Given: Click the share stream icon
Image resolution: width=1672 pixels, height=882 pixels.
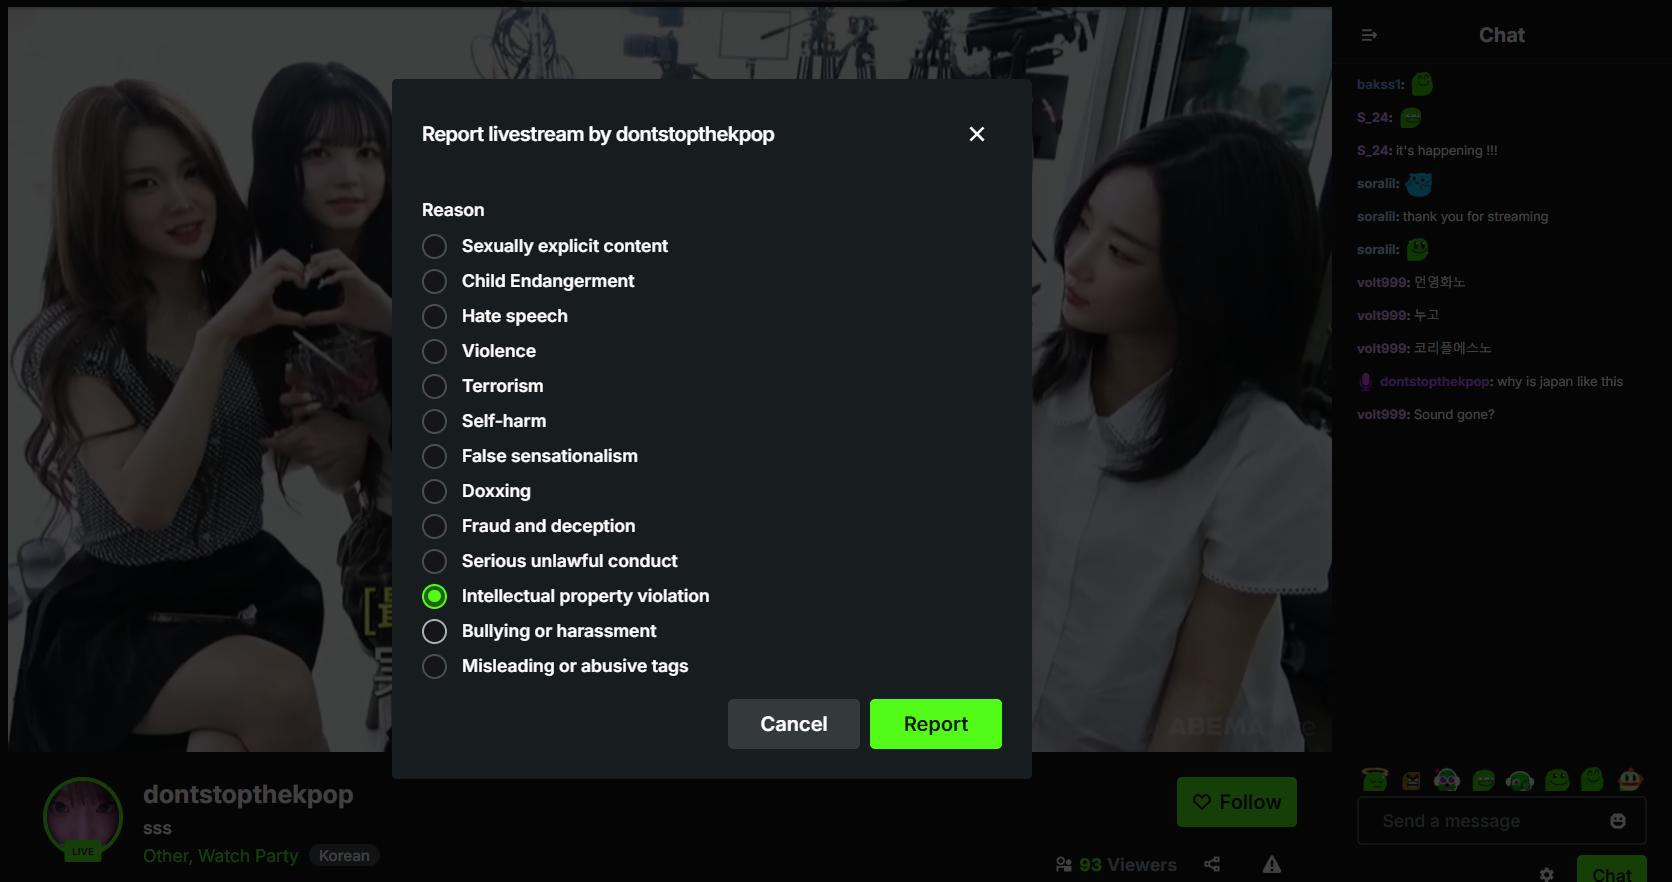Looking at the screenshot, I should (1212, 864).
